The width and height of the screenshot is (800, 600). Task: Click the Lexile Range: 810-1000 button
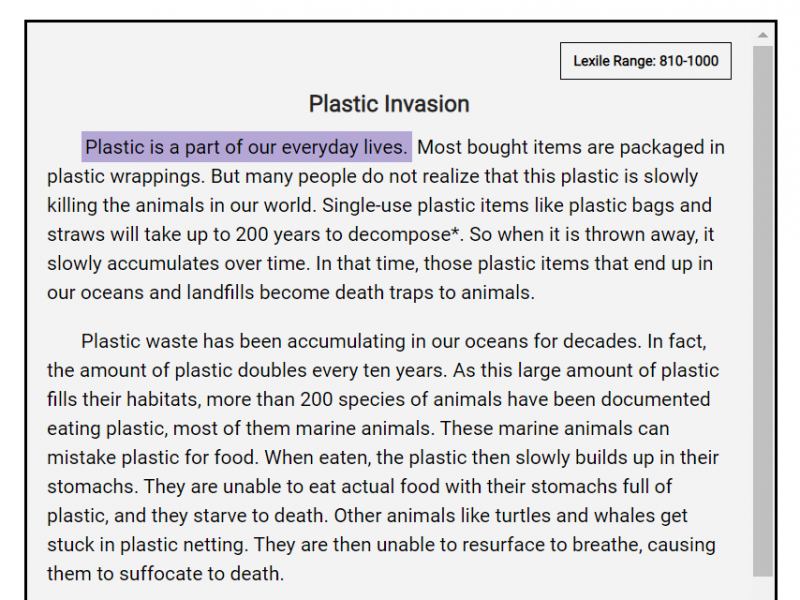tap(645, 61)
